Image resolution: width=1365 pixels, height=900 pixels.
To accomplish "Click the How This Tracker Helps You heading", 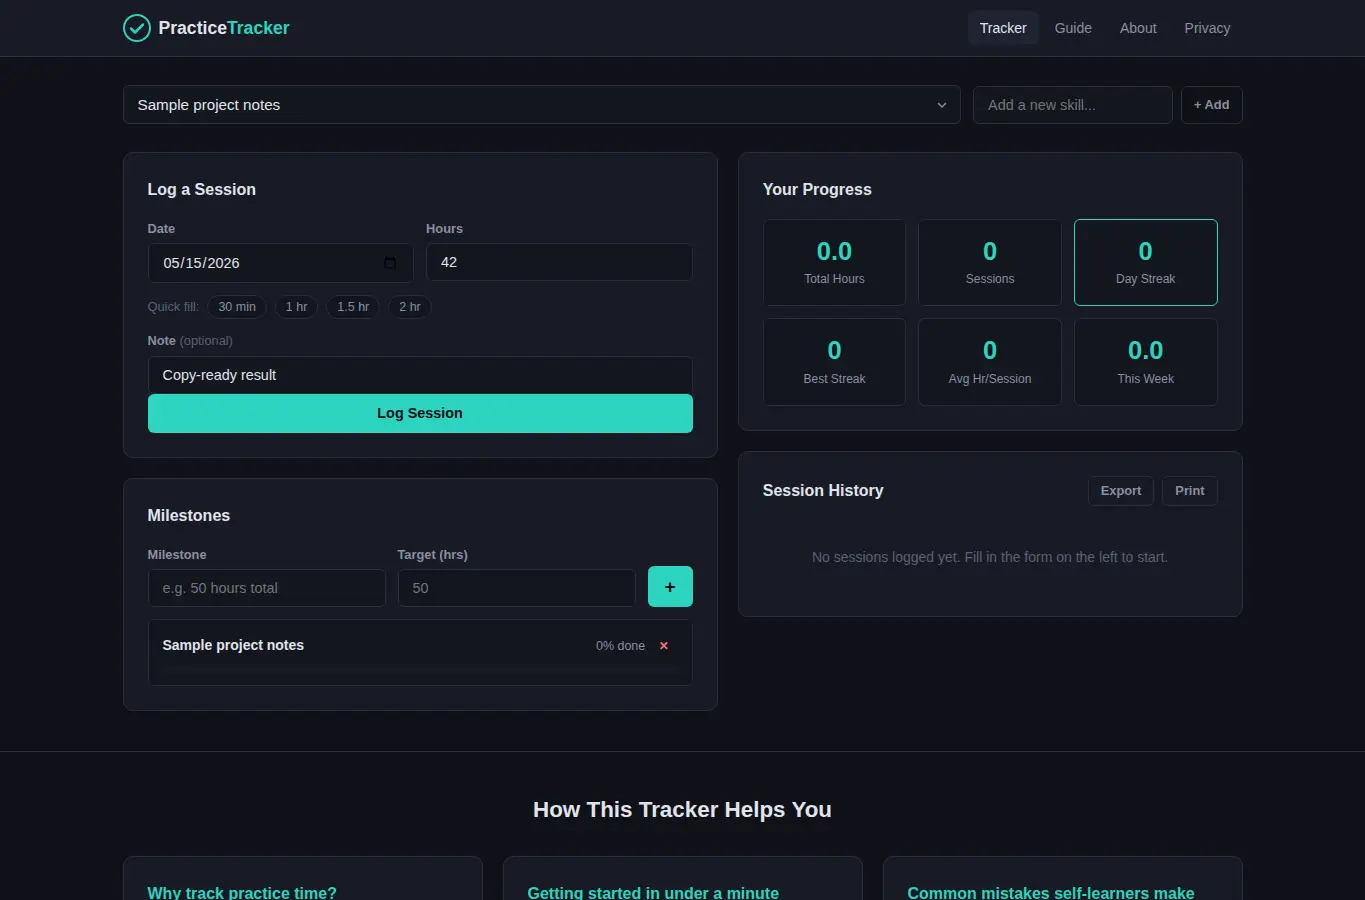I will 682,810.
